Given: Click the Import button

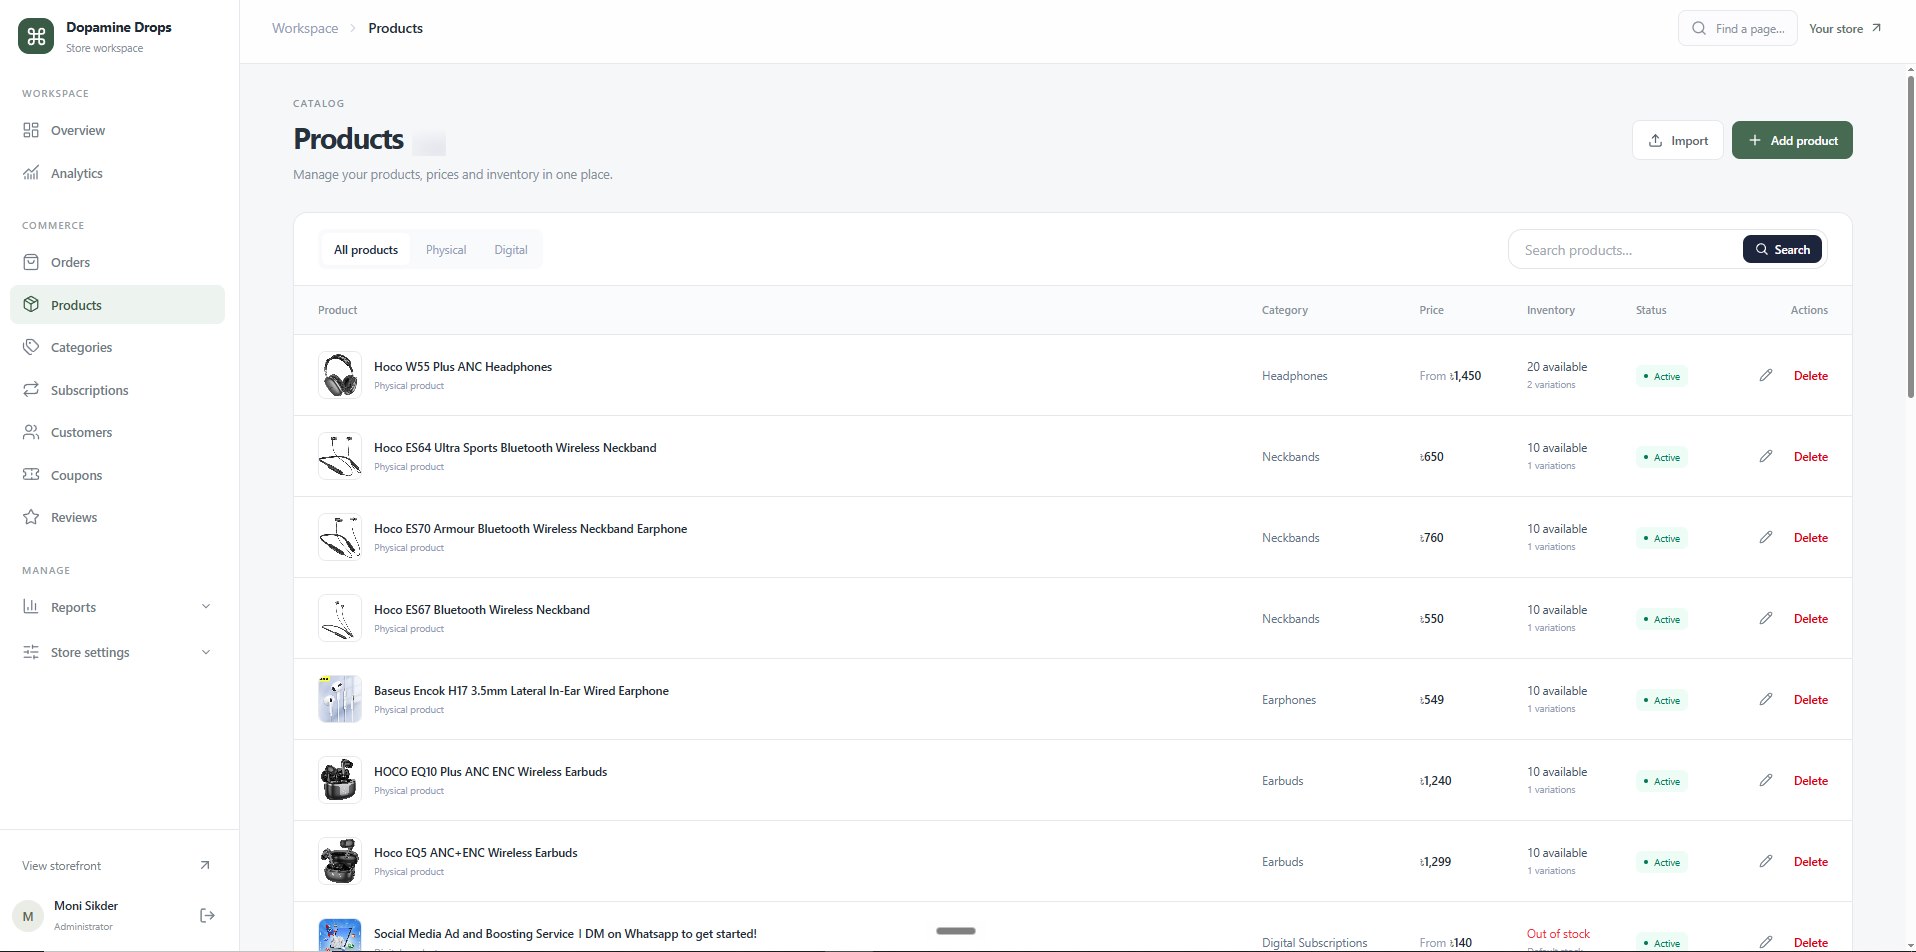Looking at the screenshot, I should point(1678,140).
